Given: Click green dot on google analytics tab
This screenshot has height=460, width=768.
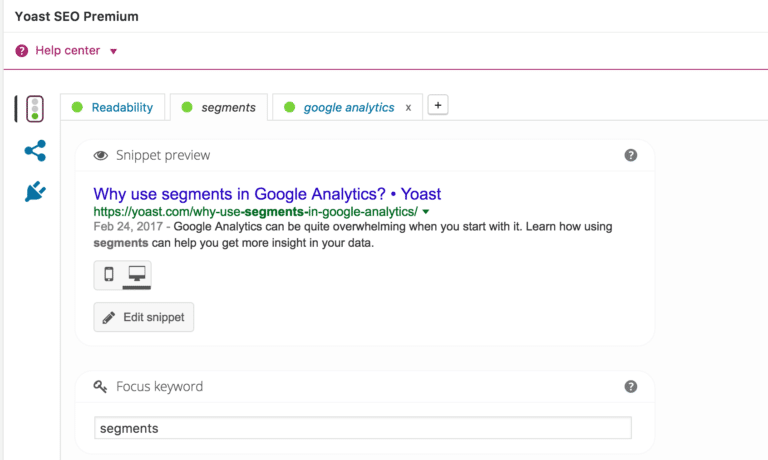Looking at the screenshot, I should [289, 107].
